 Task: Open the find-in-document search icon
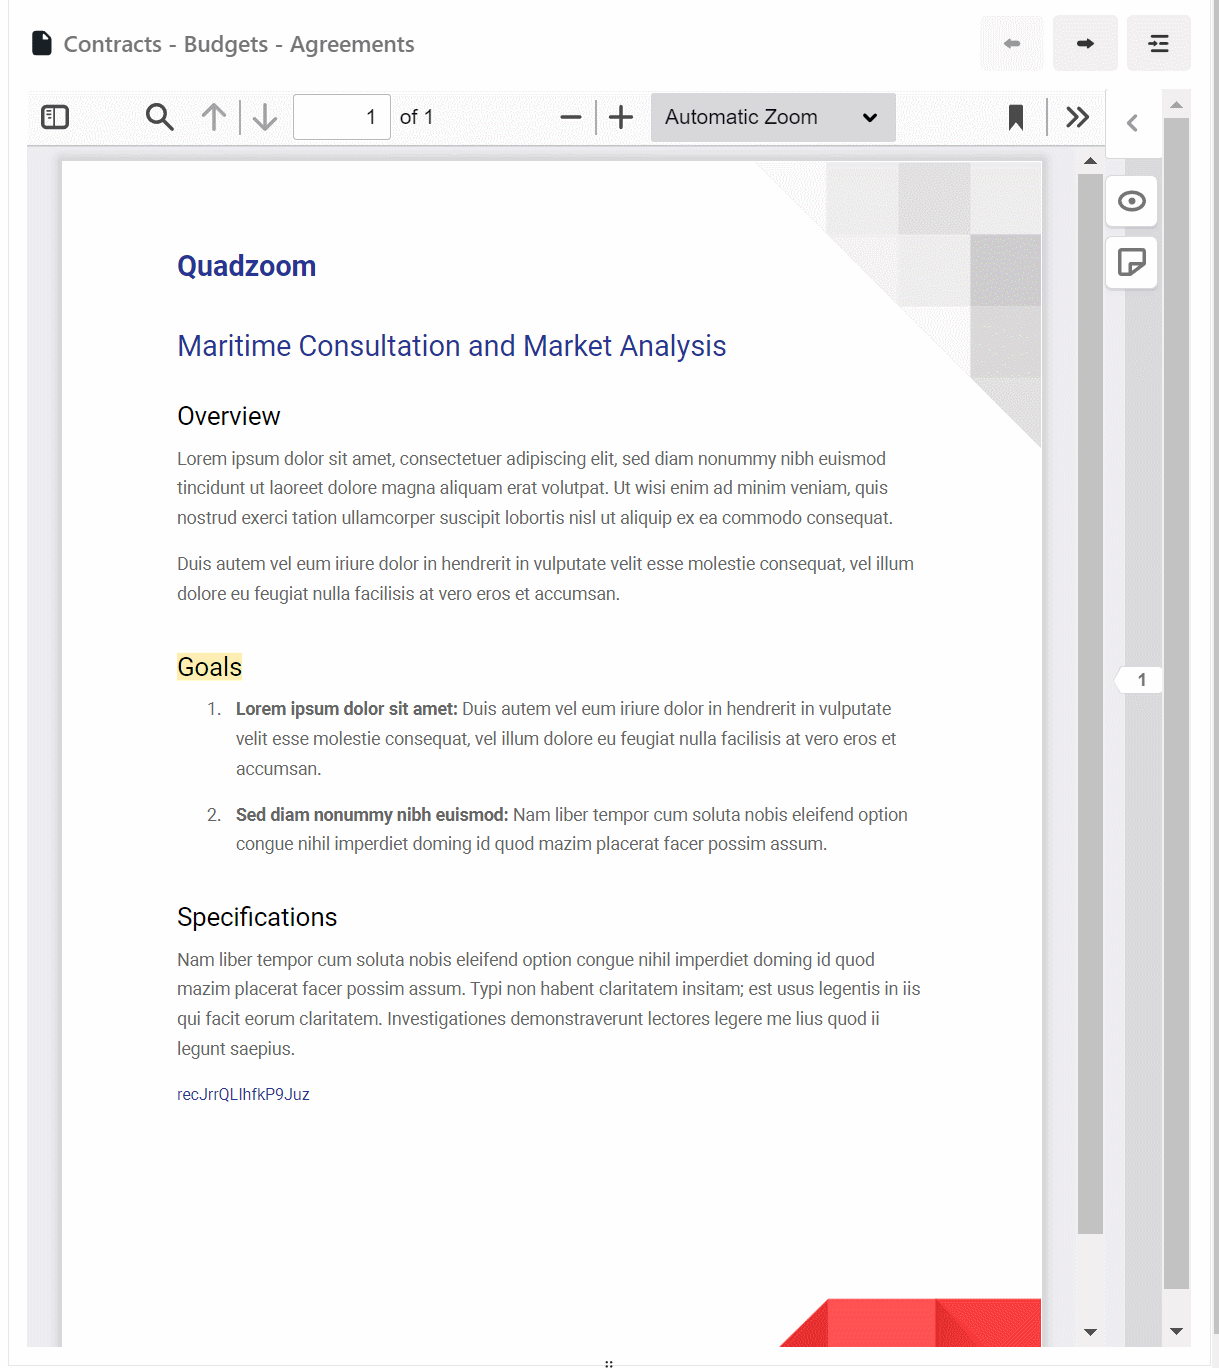click(159, 117)
